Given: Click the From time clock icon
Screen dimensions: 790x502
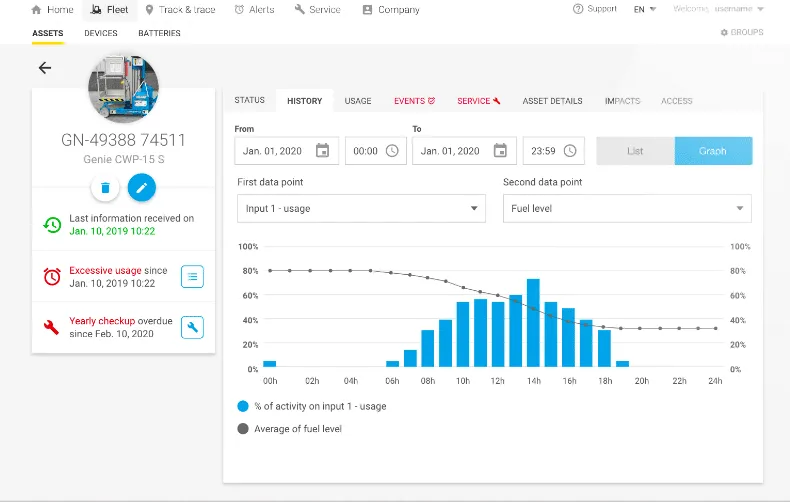Looking at the screenshot, I should point(392,151).
